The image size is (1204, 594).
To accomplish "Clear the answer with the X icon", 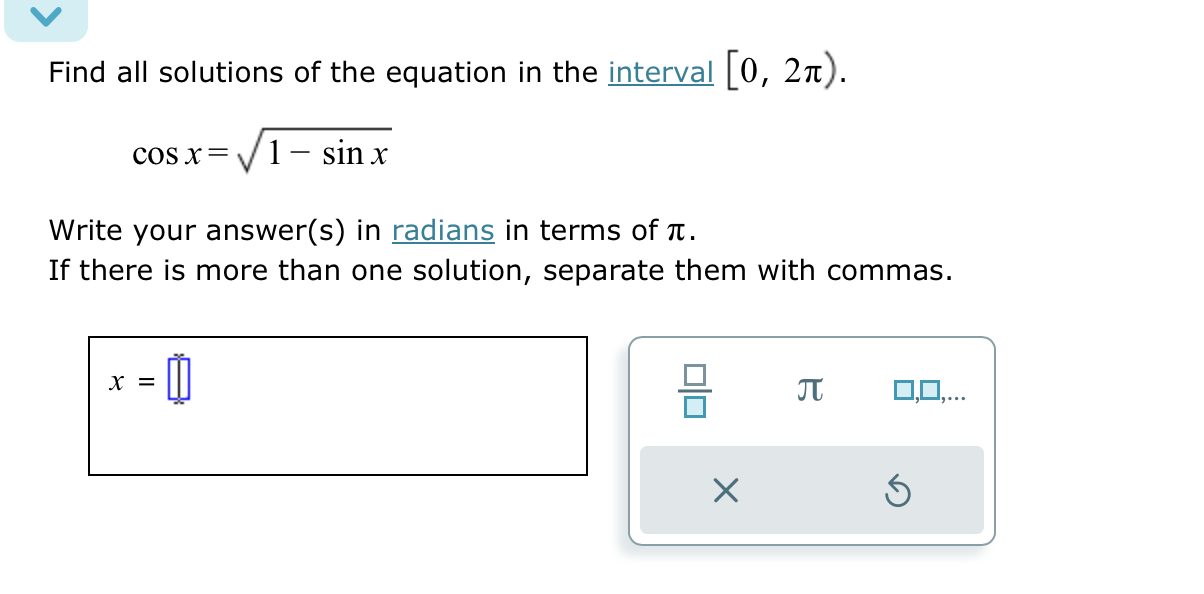I will click(x=724, y=489).
